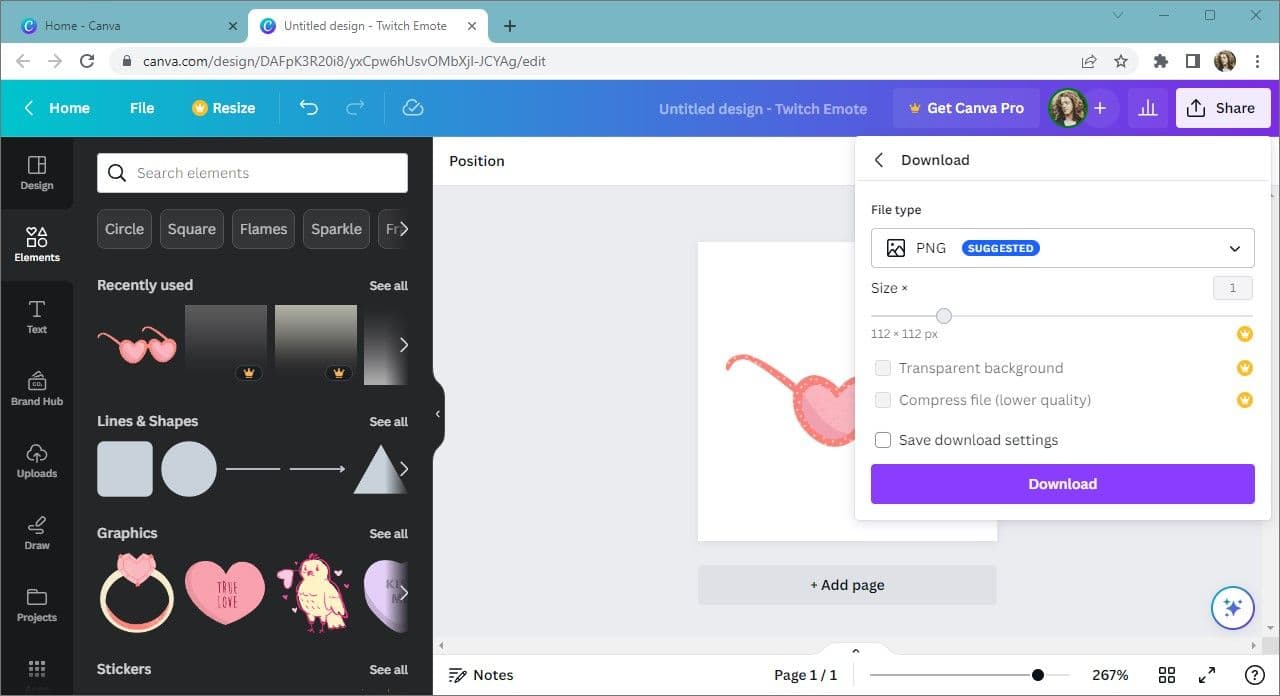
Task: Toggle Compress file (lower quality) checkbox
Action: point(883,400)
